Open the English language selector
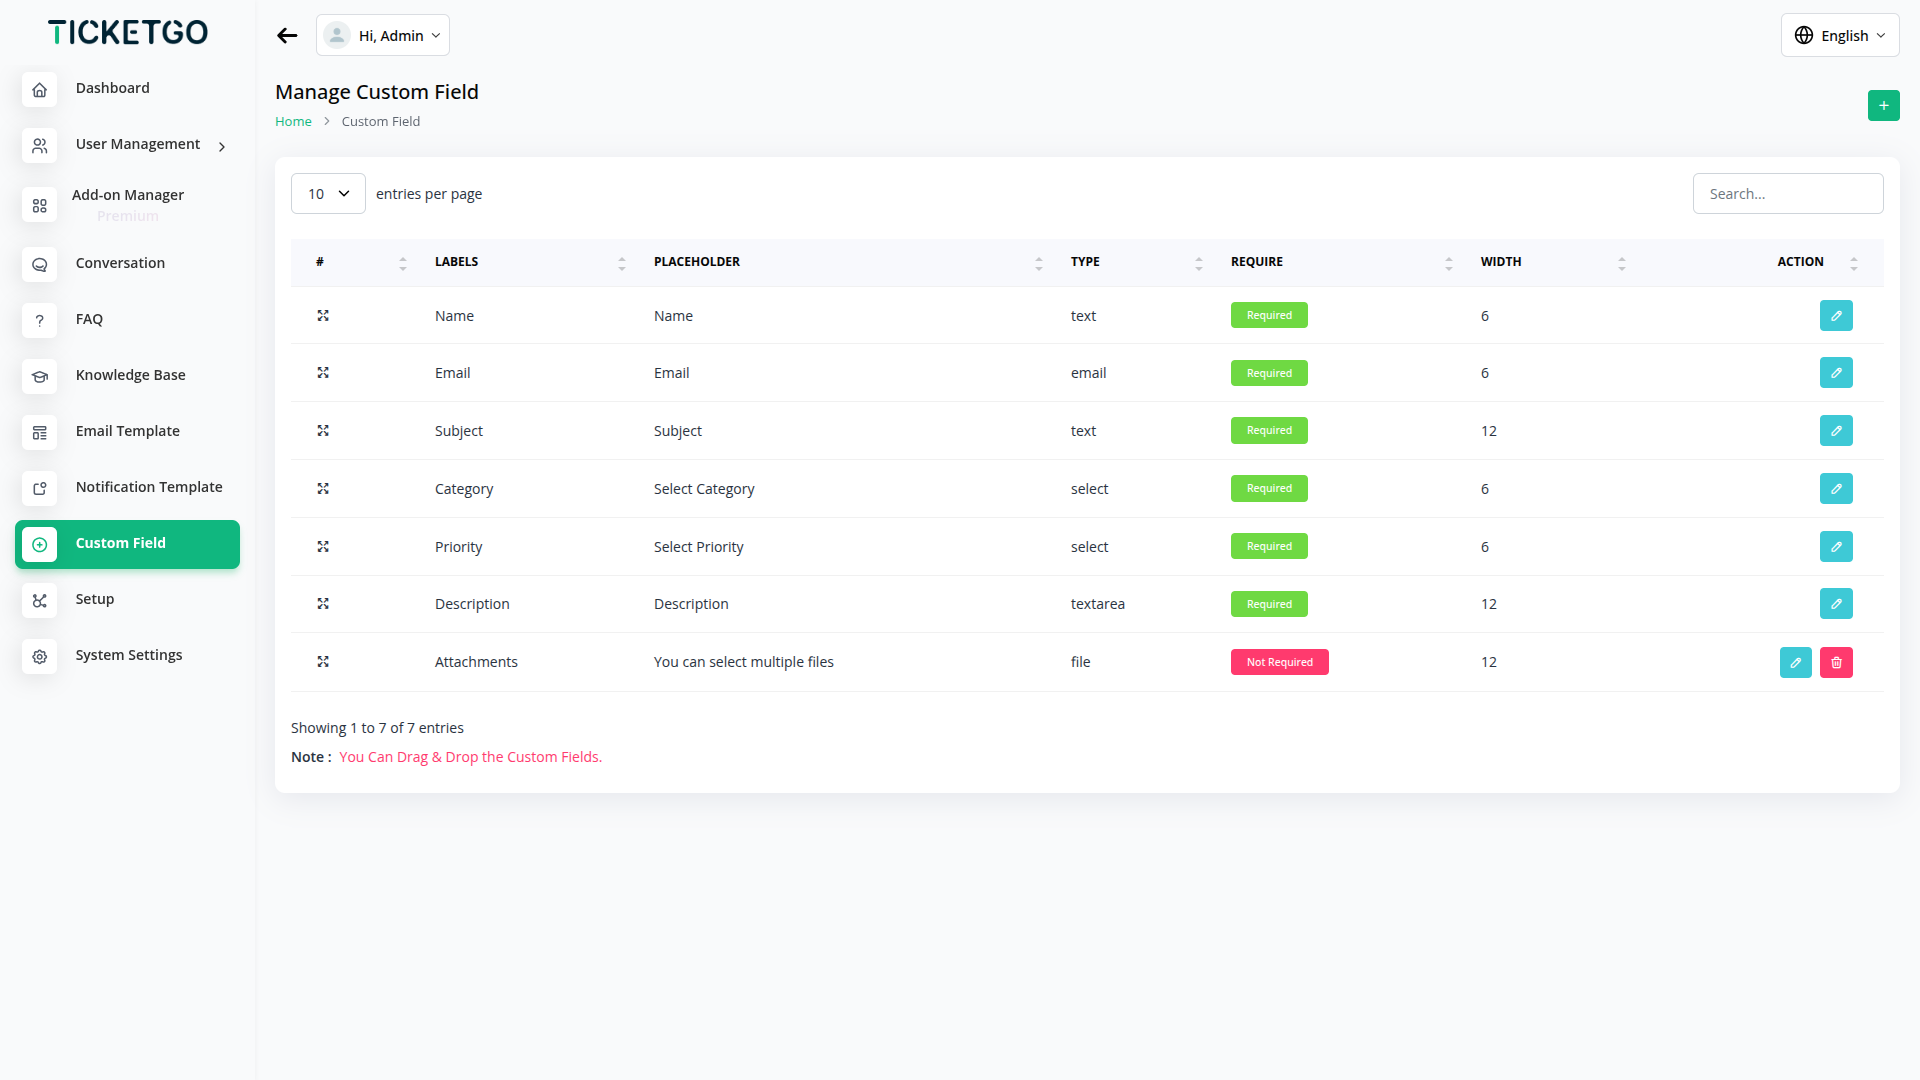 [x=1839, y=36]
